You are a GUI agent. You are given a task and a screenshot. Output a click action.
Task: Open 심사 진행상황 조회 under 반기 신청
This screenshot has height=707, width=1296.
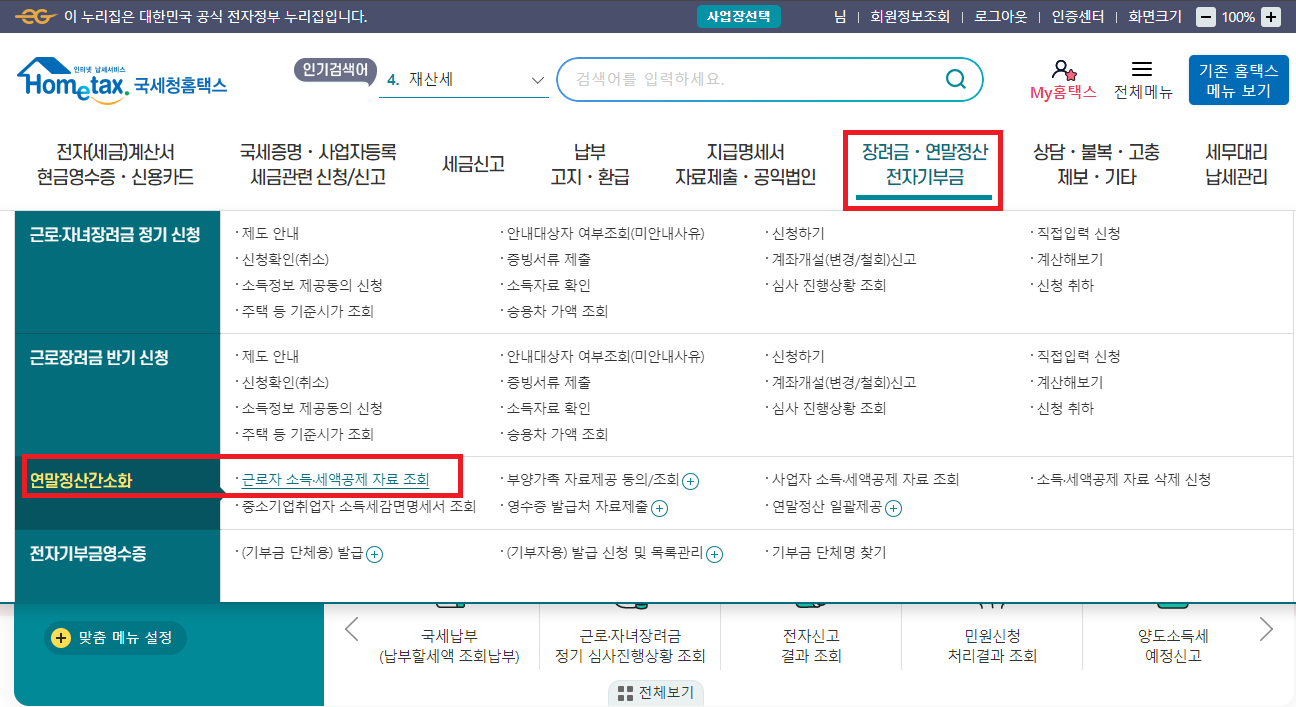(x=829, y=409)
